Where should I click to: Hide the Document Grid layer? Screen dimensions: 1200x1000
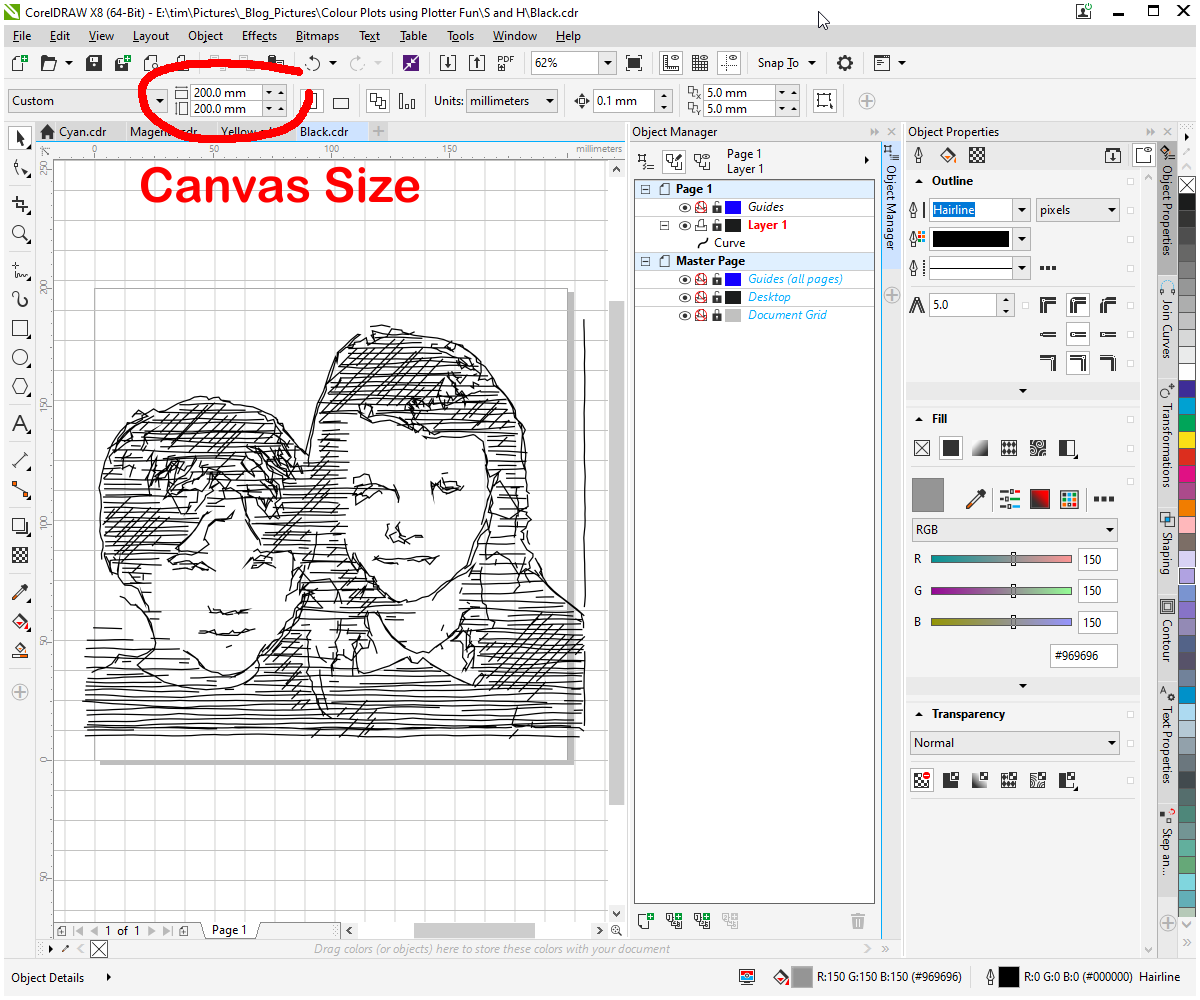(685, 314)
